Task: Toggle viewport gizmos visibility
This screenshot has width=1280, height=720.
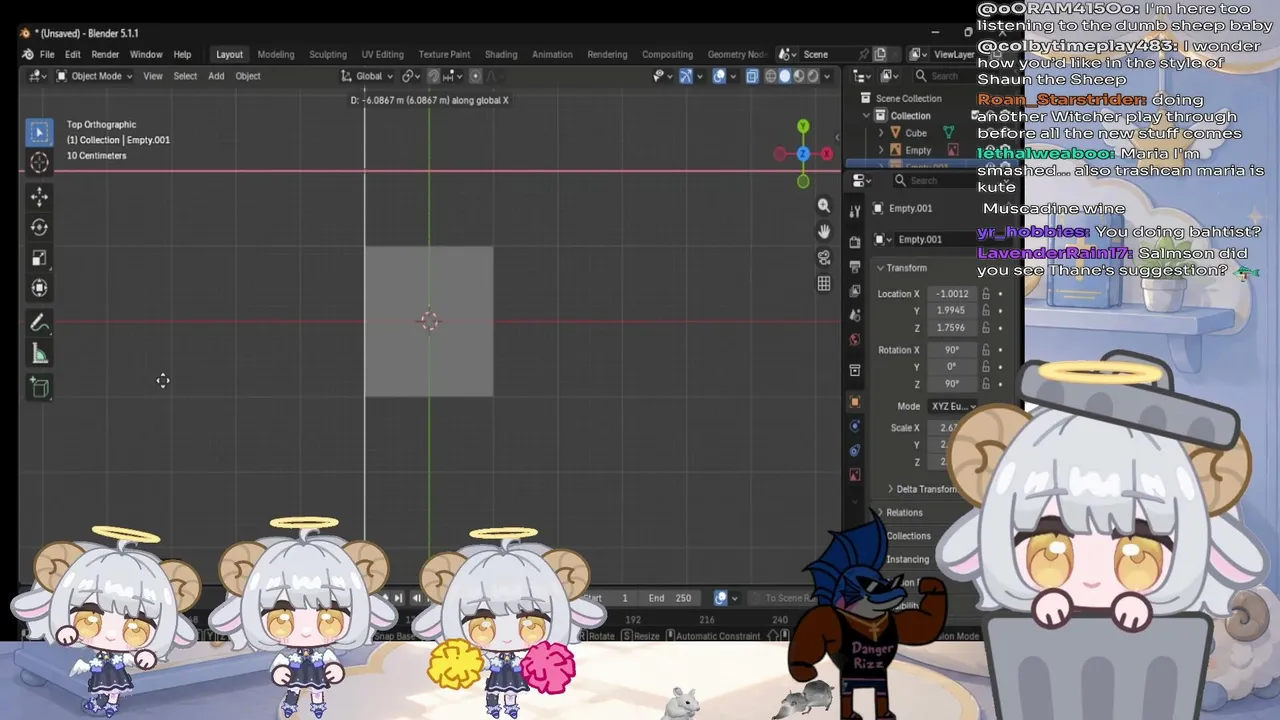Action: click(686, 76)
